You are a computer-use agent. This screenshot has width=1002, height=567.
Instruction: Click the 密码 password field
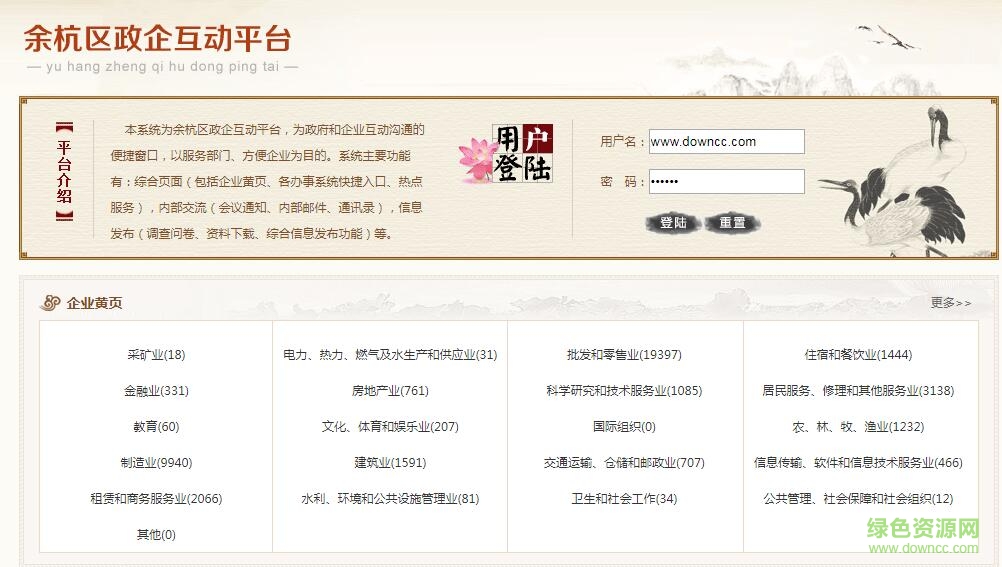pos(727,182)
